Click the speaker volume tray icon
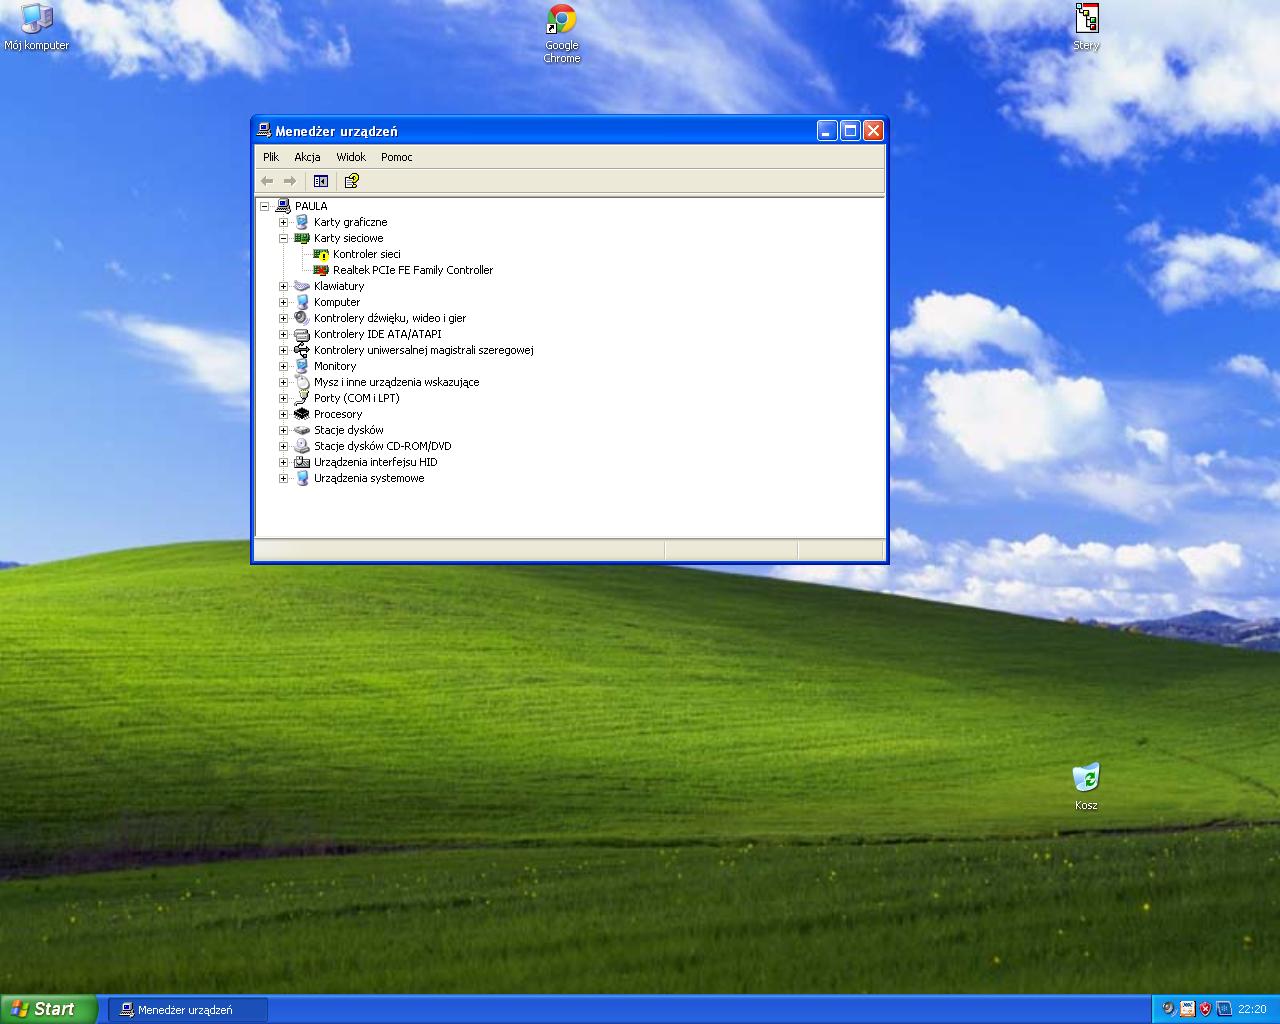The width and height of the screenshot is (1280, 1024). [x=1168, y=1009]
